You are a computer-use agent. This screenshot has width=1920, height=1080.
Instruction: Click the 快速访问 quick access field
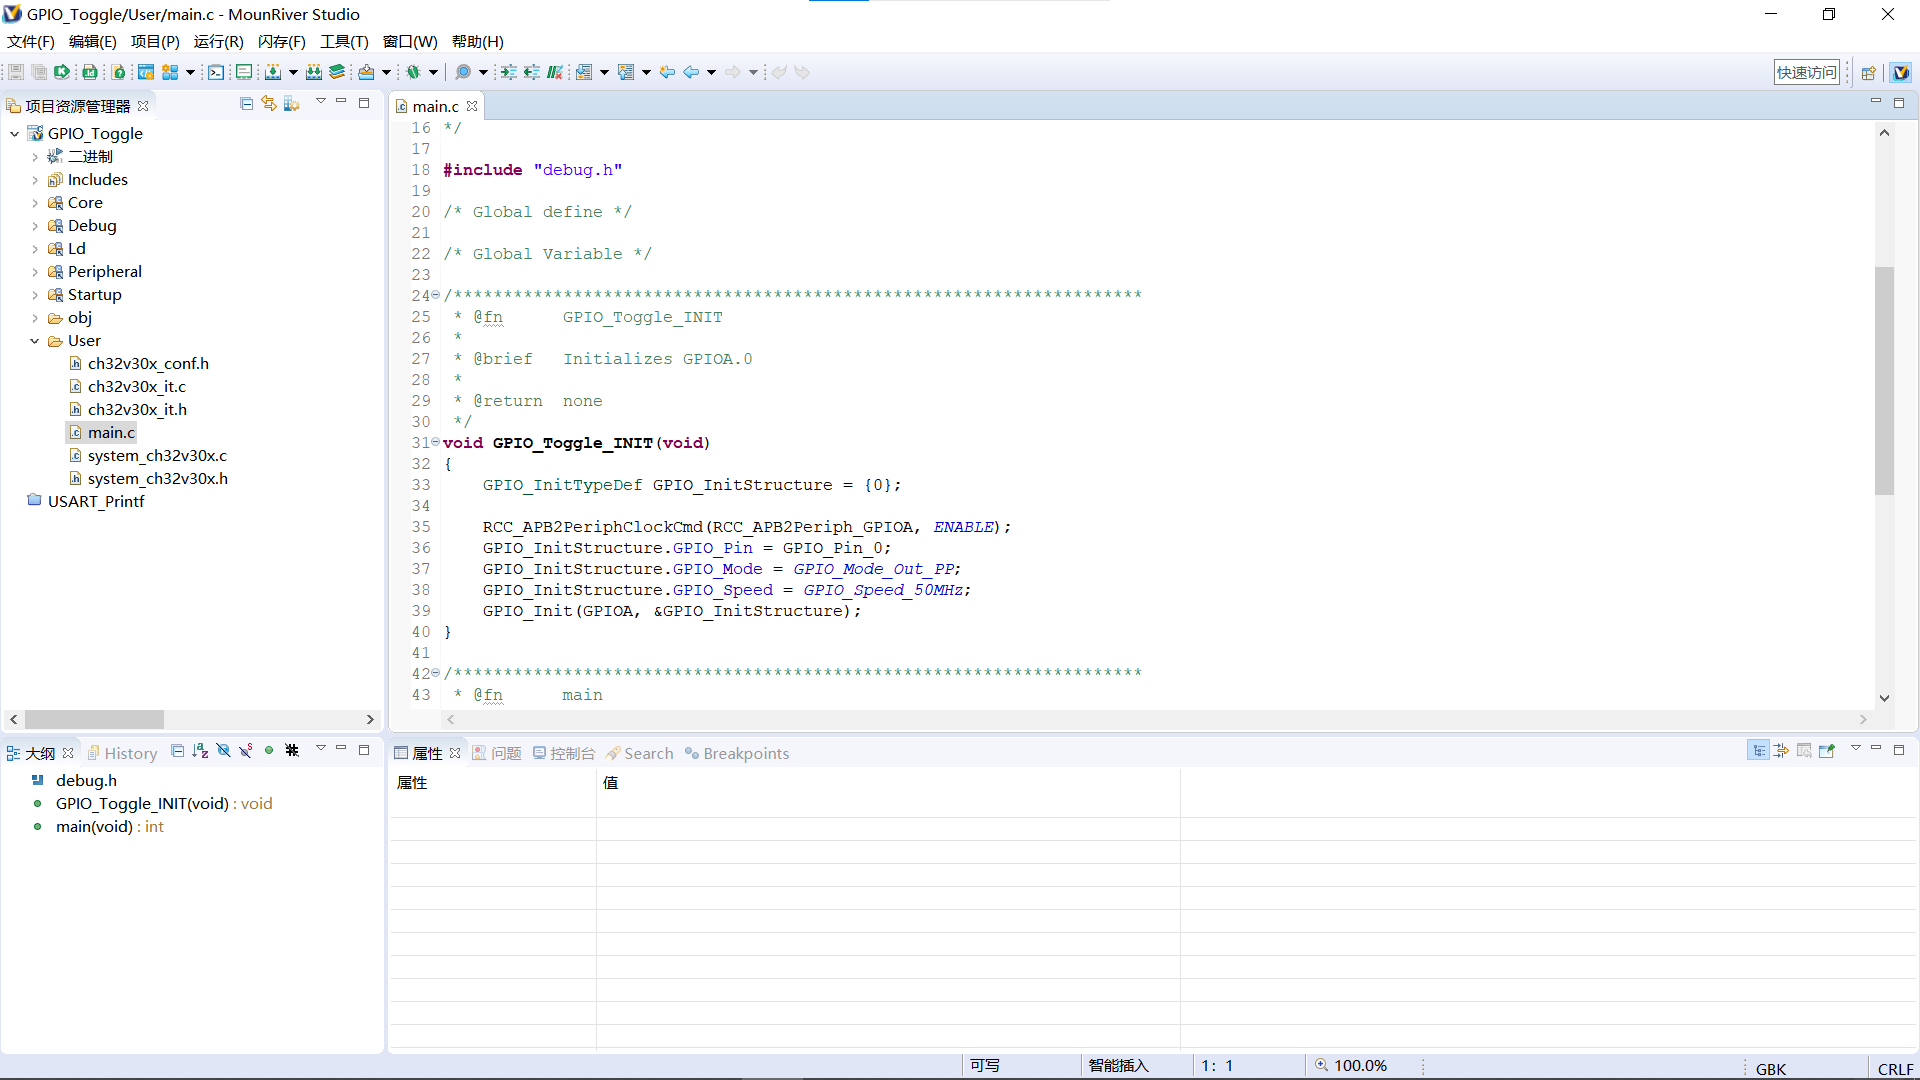coord(1807,72)
